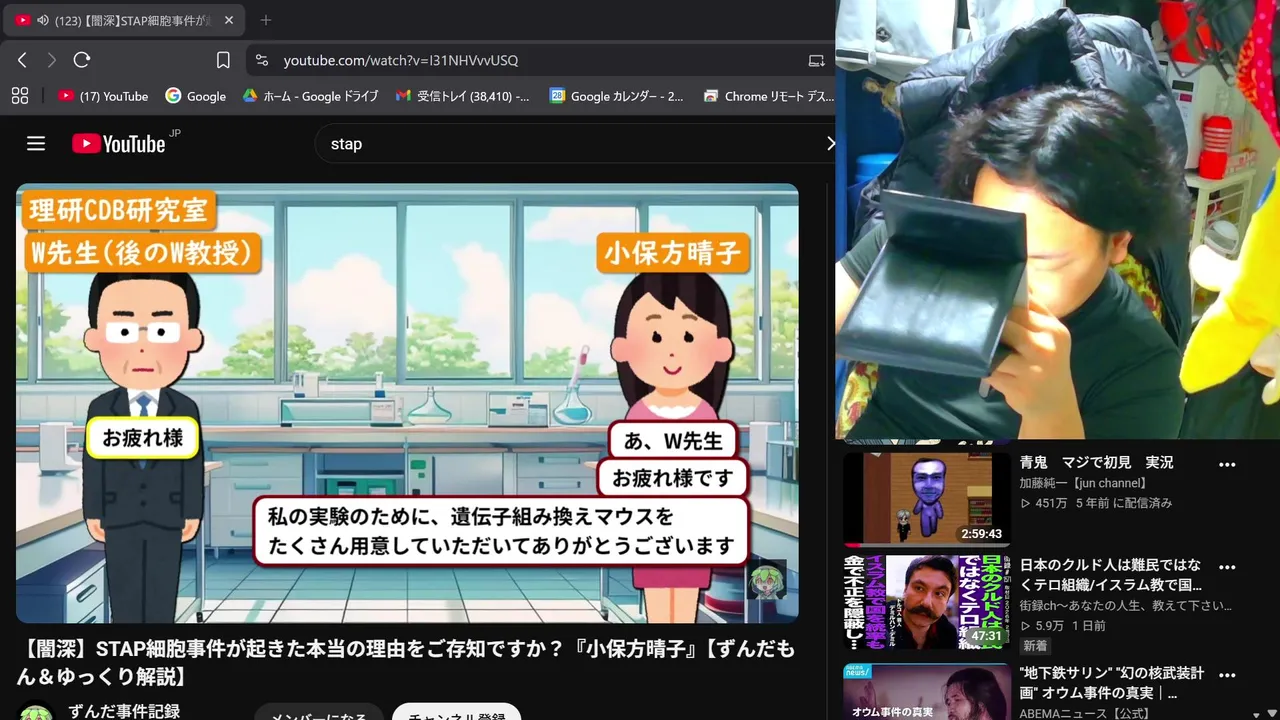Open more options for 青鬼 video
This screenshot has width=1280, height=720.
[x=1227, y=465]
